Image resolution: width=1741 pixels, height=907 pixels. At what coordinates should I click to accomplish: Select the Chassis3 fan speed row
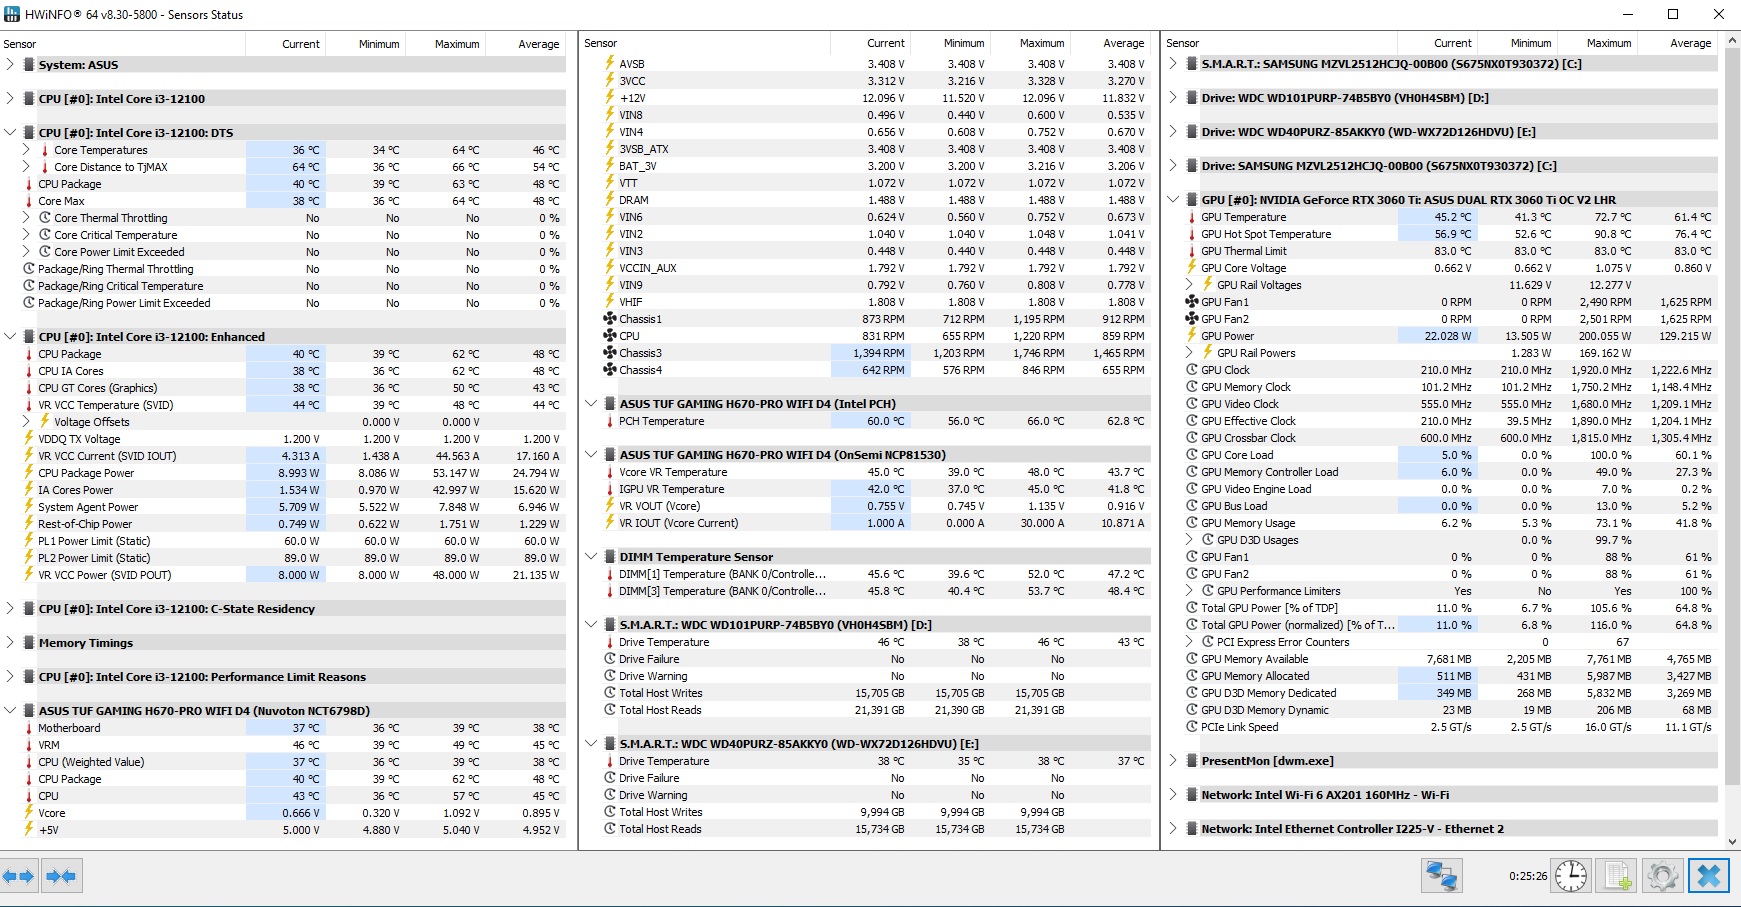876,353
